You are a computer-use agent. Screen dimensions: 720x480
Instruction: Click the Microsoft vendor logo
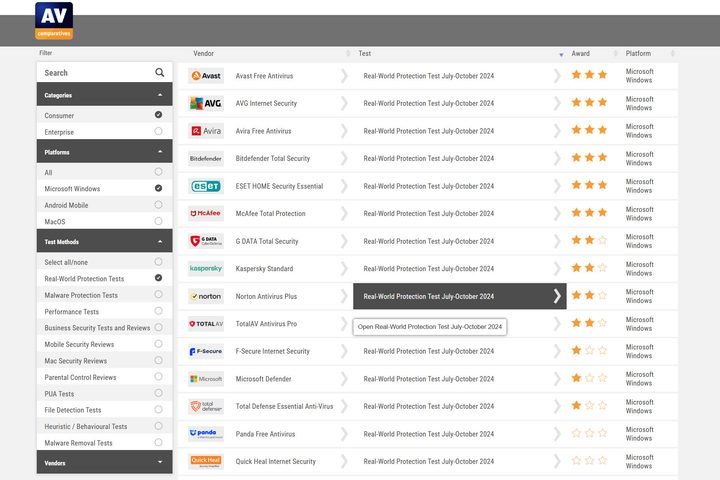[206, 379]
